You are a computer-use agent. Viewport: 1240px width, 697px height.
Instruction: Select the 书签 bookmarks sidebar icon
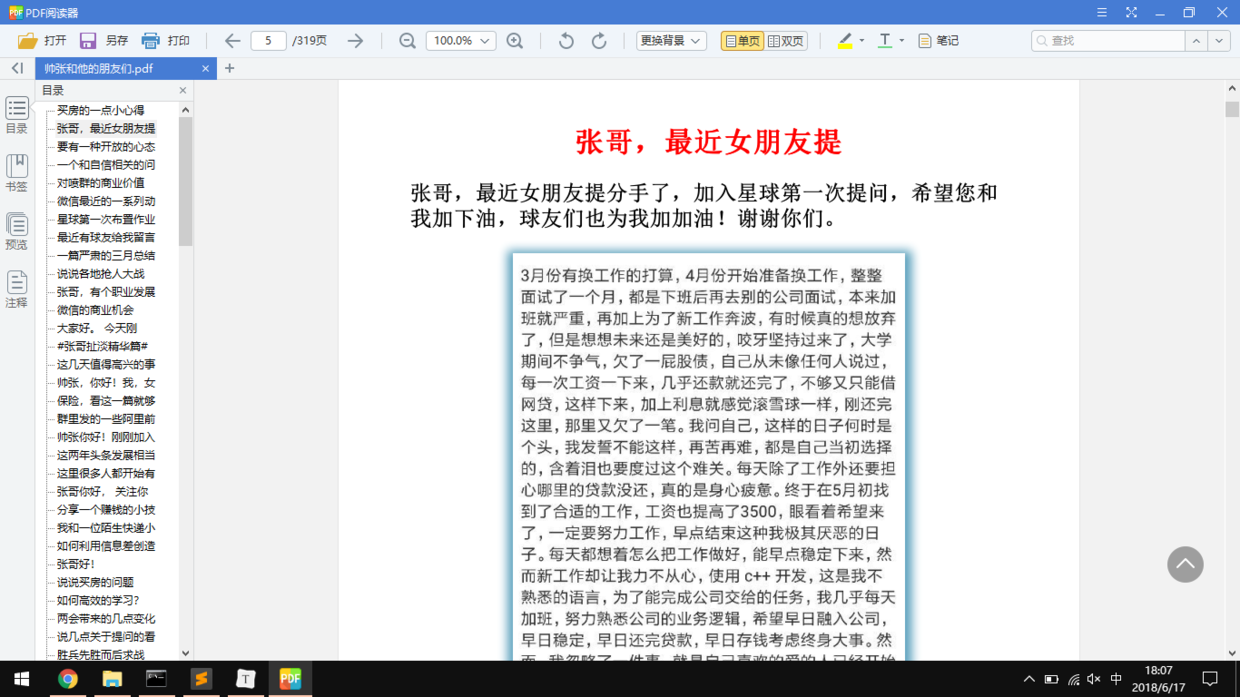tap(16, 170)
